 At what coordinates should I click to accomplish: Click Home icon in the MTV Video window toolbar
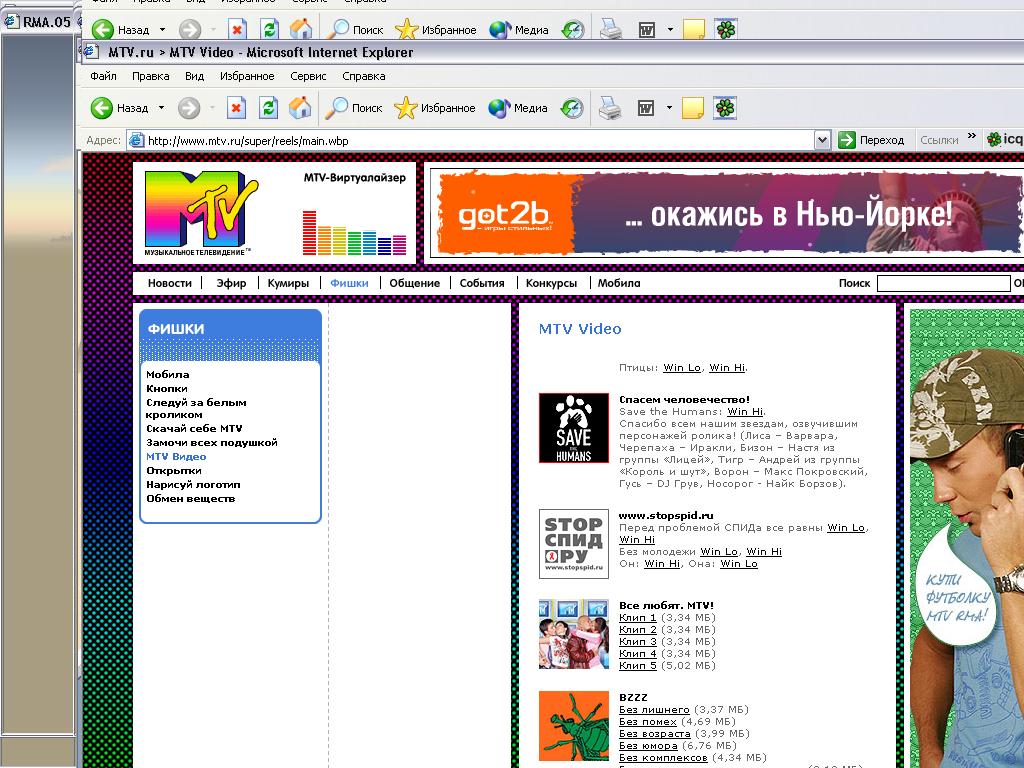point(299,108)
